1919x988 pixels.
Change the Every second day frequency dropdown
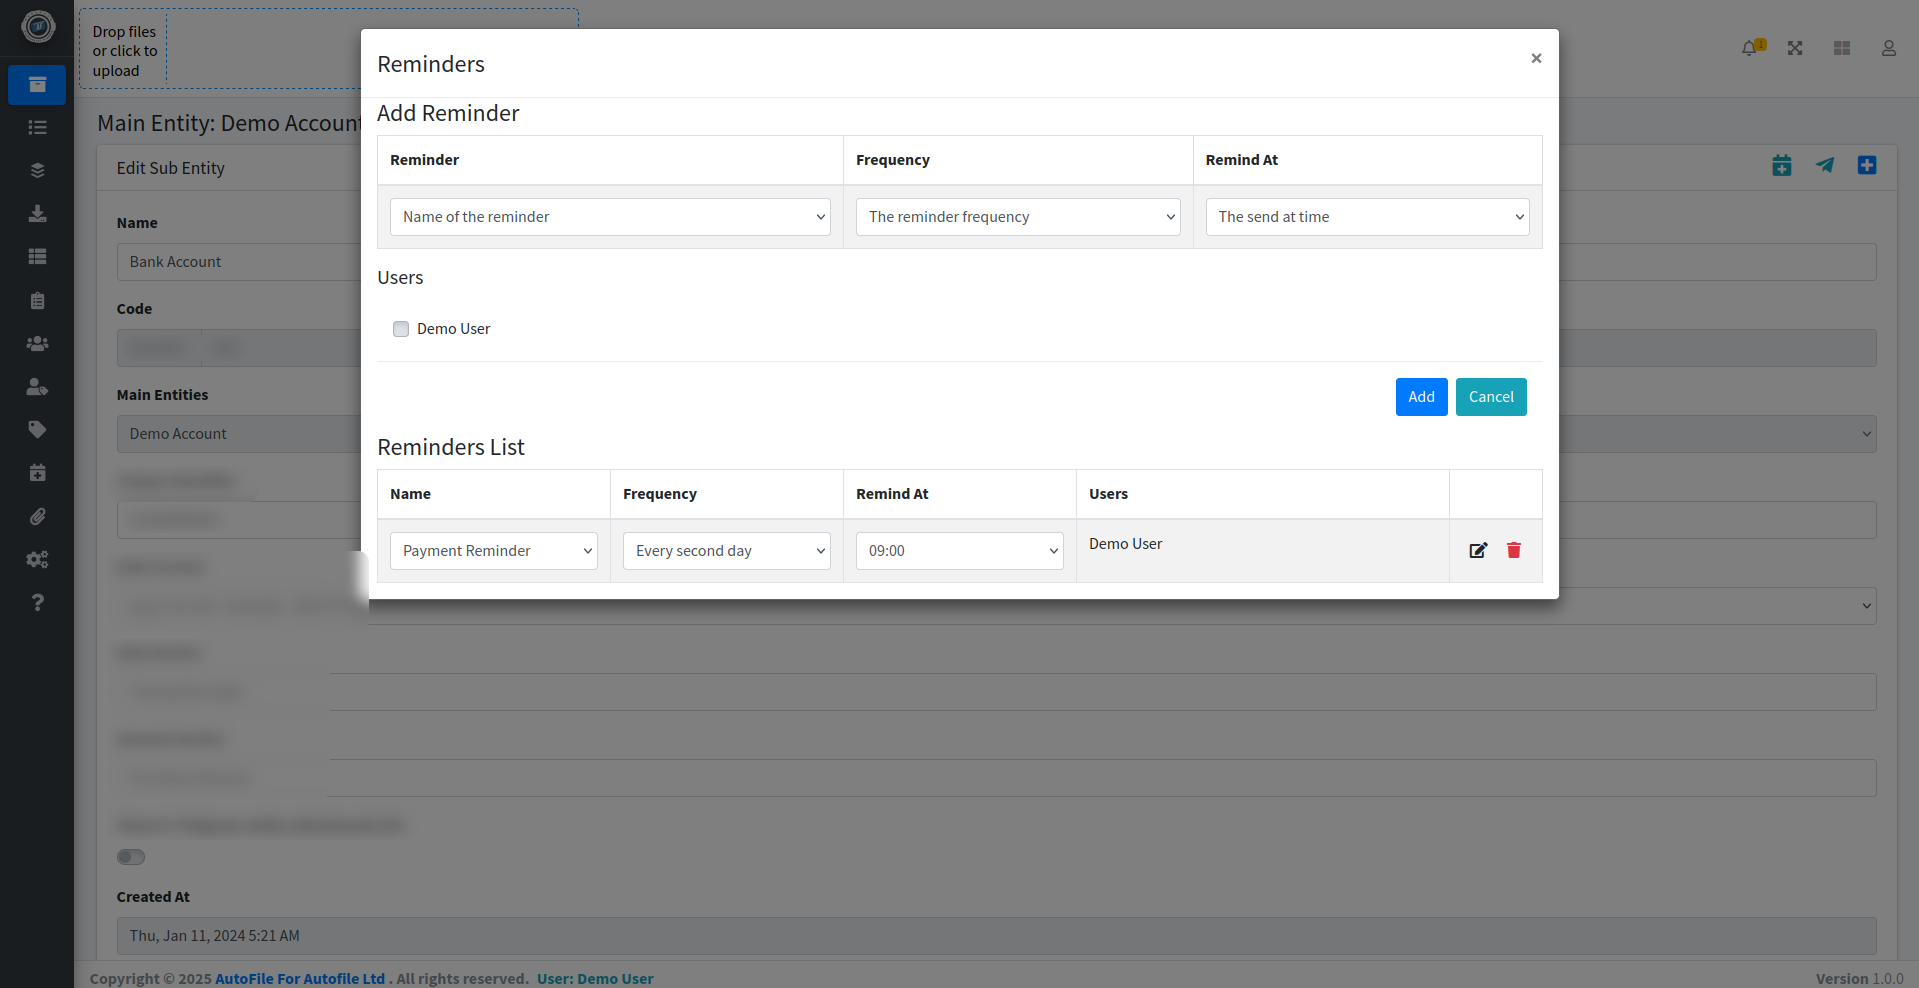coord(726,551)
